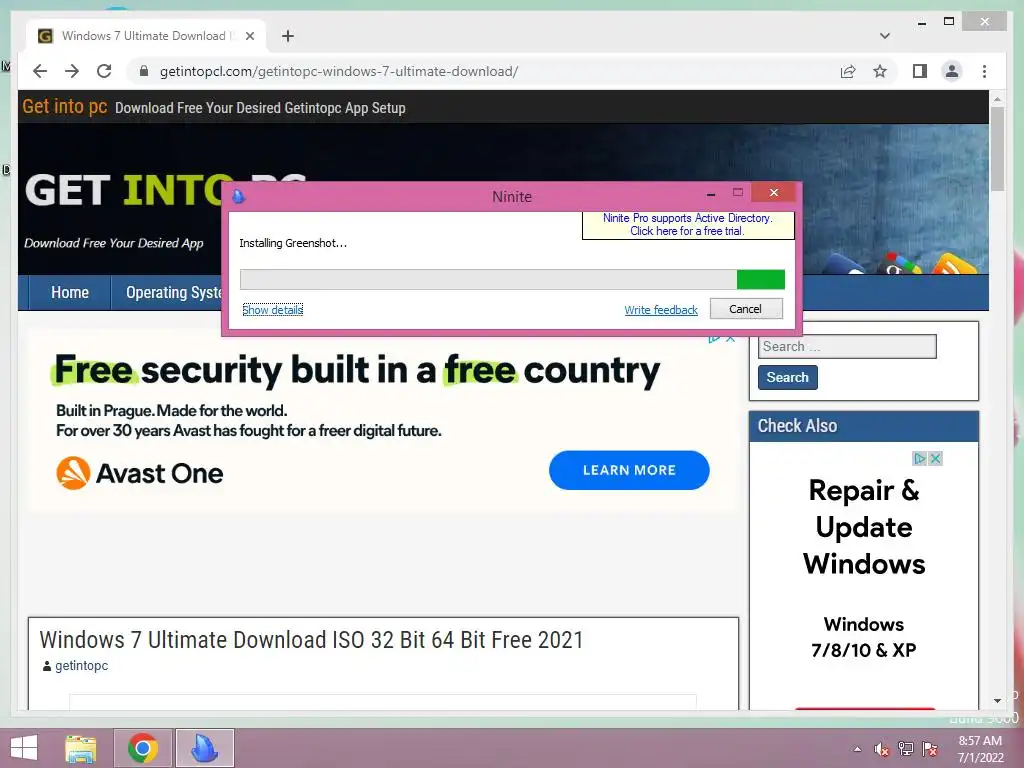Click the Avast LEARN MORE button
This screenshot has height=768, width=1024.
pyautogui.click(x=629, y=470)
